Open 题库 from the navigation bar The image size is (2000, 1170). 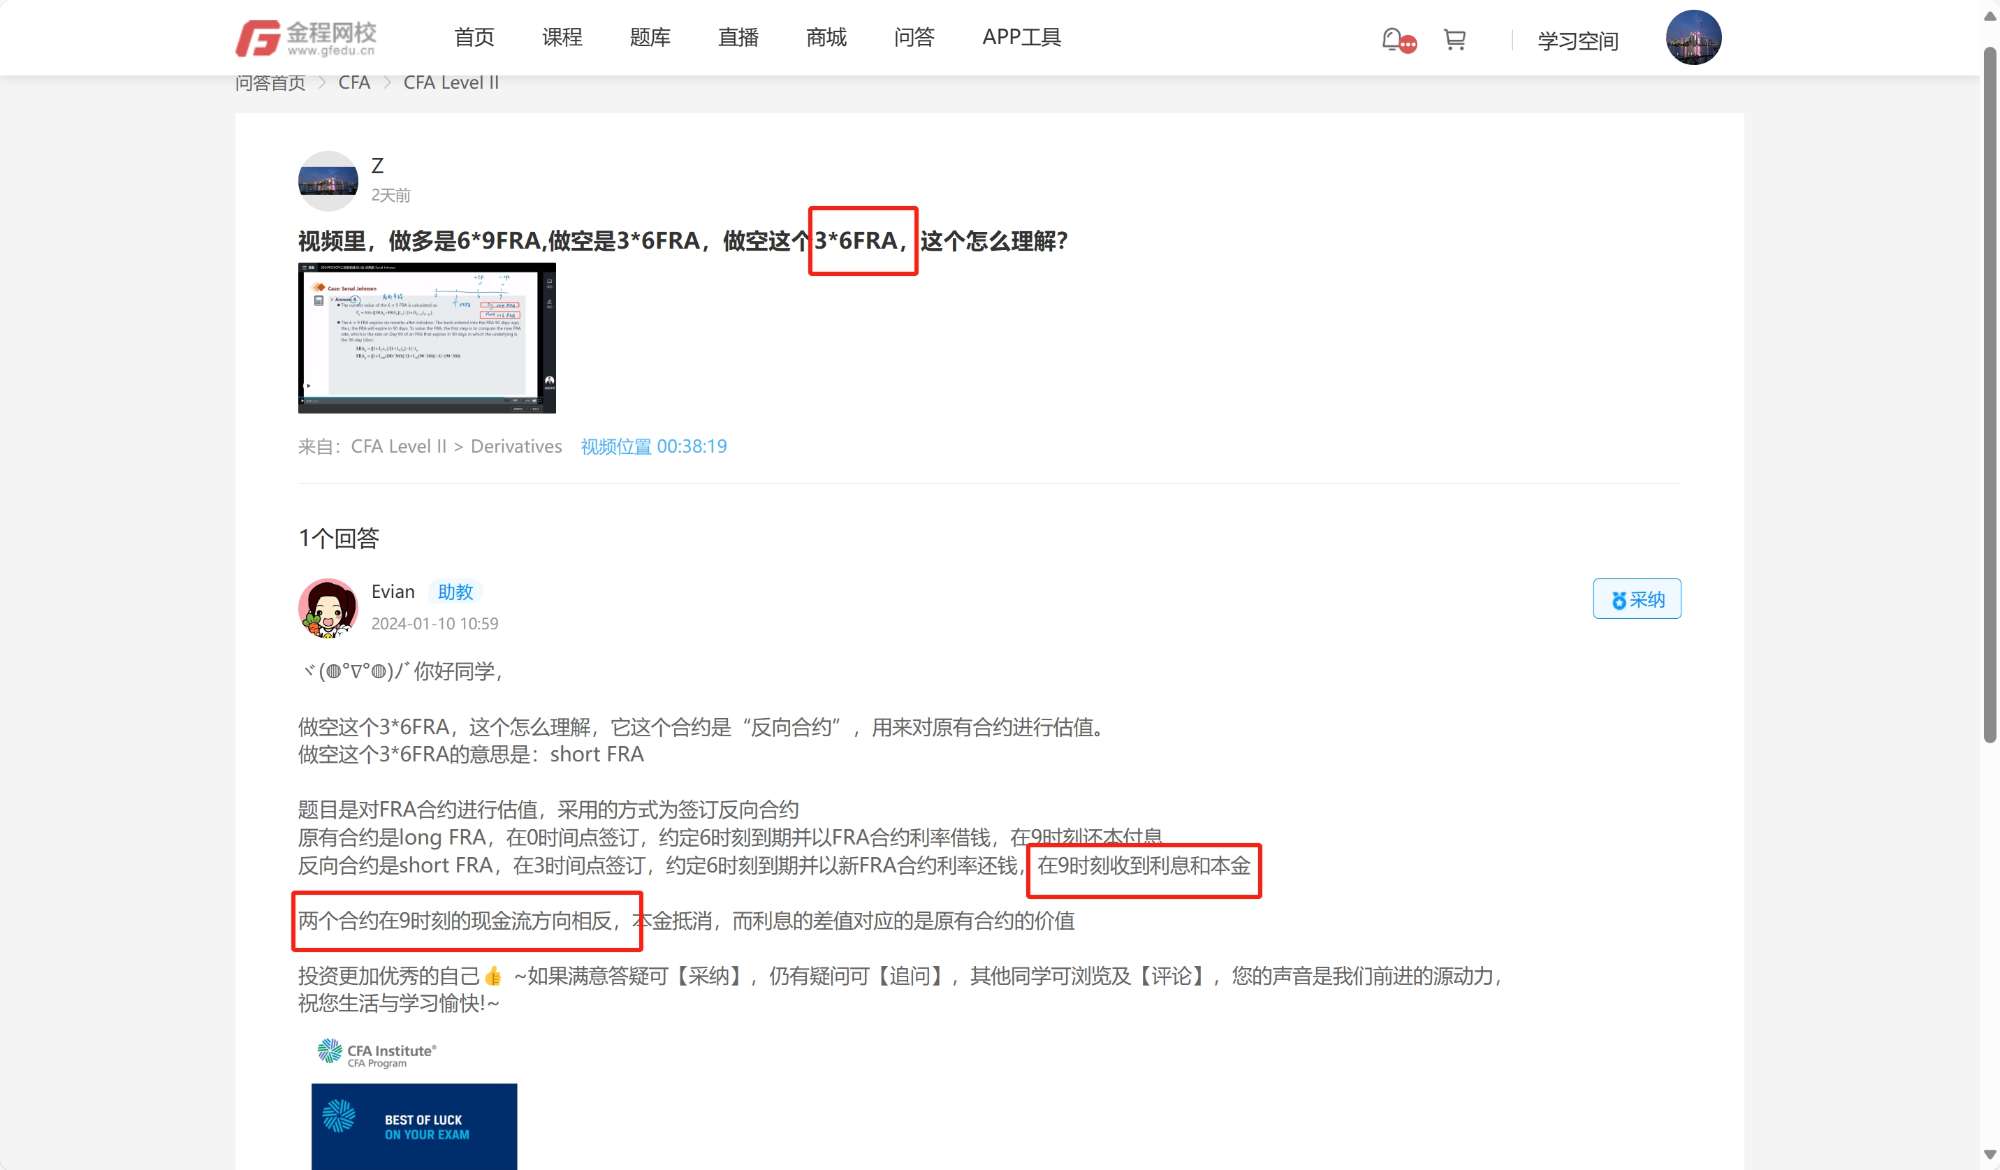[x=650, y=37]
